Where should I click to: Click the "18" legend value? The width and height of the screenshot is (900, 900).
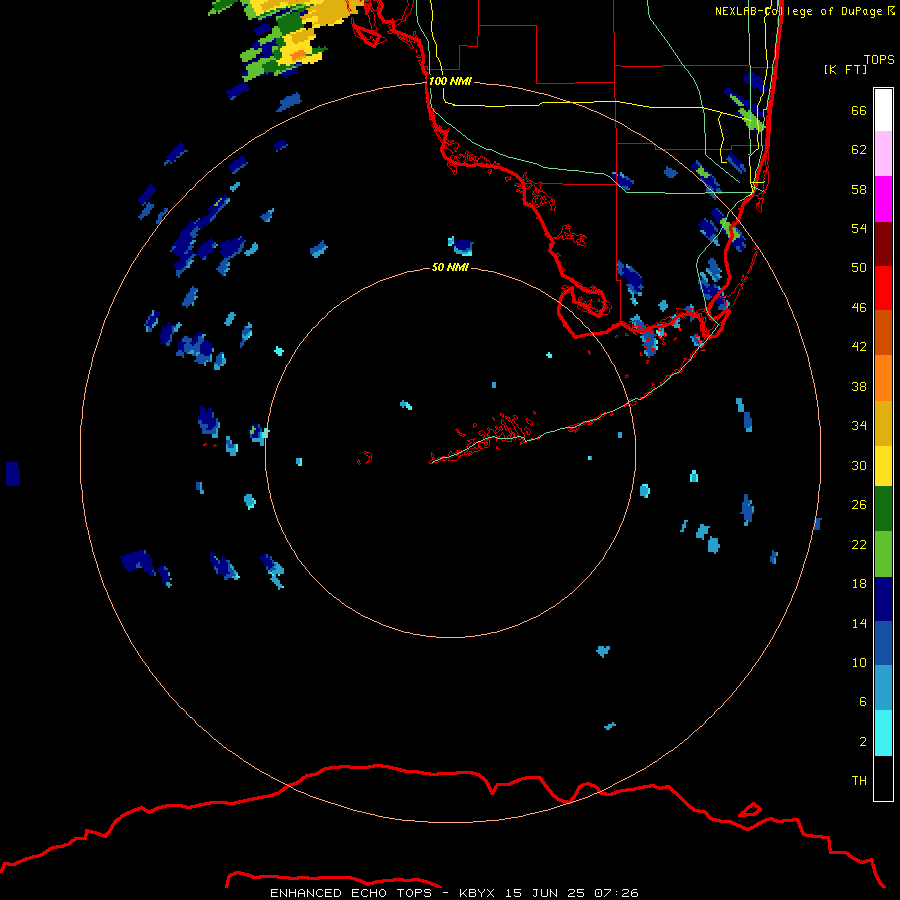pyautogui.click(x=859, y=584)
